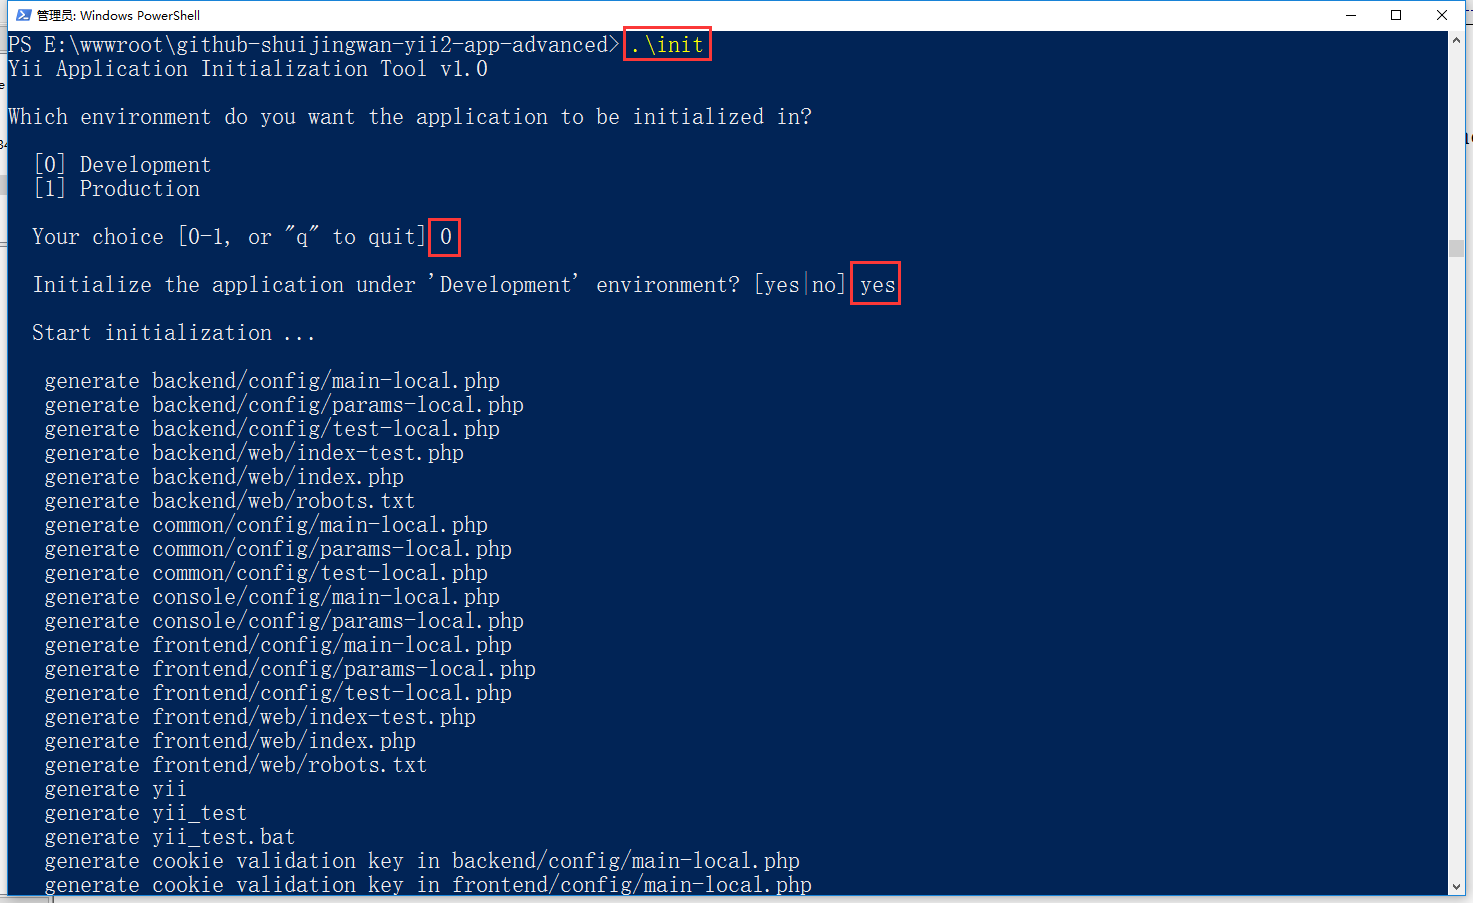
Task: Close the PowerShell window
Action: pyautogui.click(x=1441, y=15)
